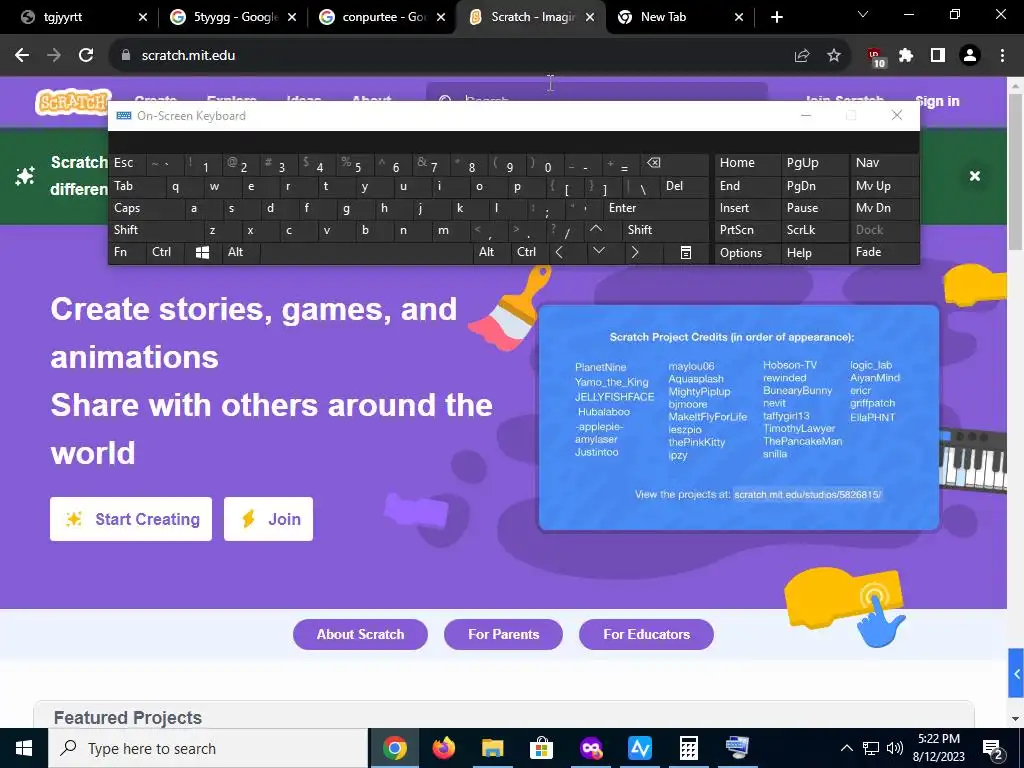
Task: Open For Educators page
Action: click(647, 634)
